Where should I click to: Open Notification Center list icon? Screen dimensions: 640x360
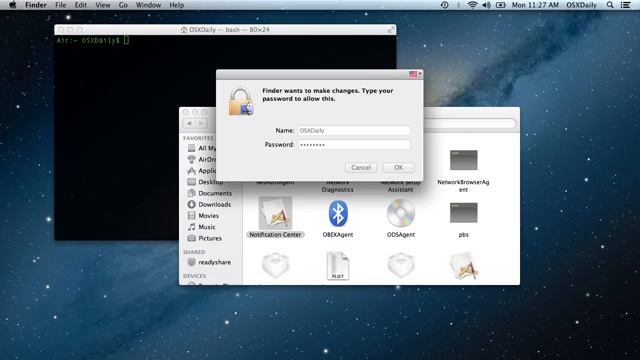pos(625,5)
